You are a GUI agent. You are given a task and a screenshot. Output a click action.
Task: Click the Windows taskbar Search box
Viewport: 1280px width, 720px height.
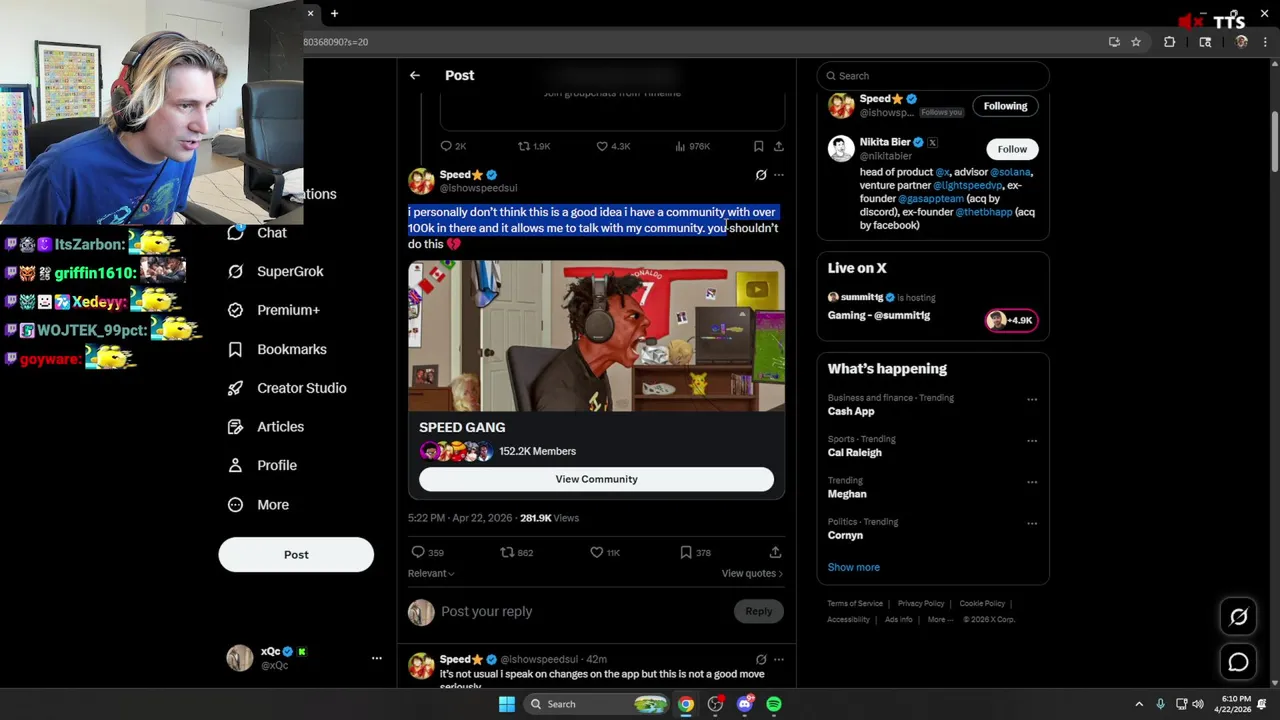(595, 704)
